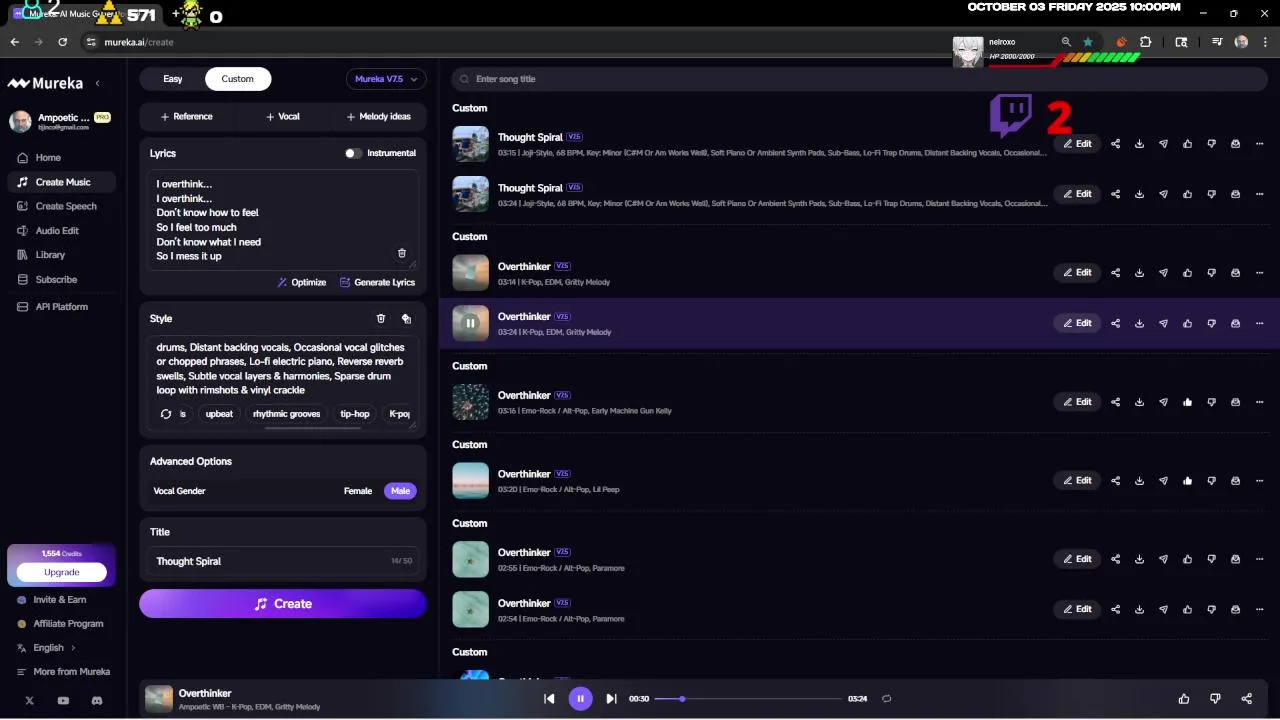
Task: Add a Reference track
Action: click(187, 117)
